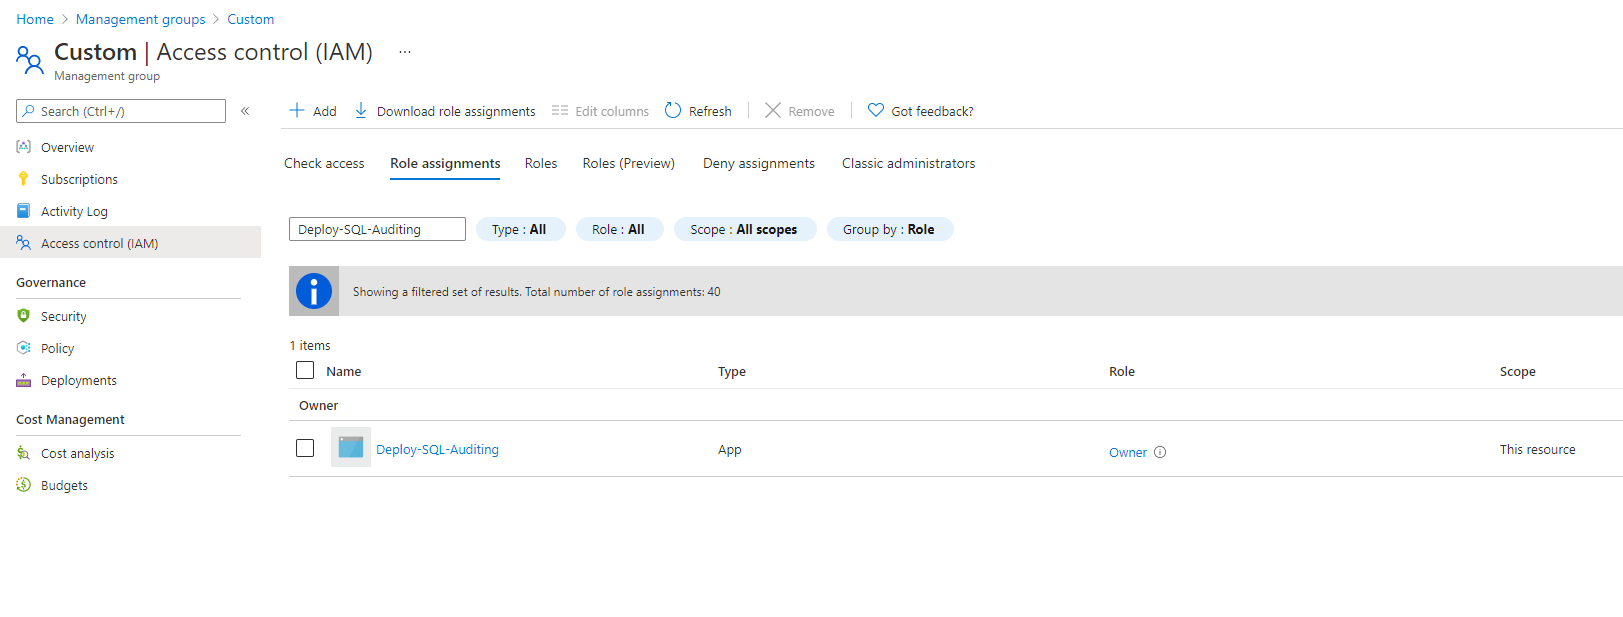Image resolution: width=1623 pixels, height=617 pixels.
Task: Click the 'Showing a filtered set of results' message
Action: (537, 292)
